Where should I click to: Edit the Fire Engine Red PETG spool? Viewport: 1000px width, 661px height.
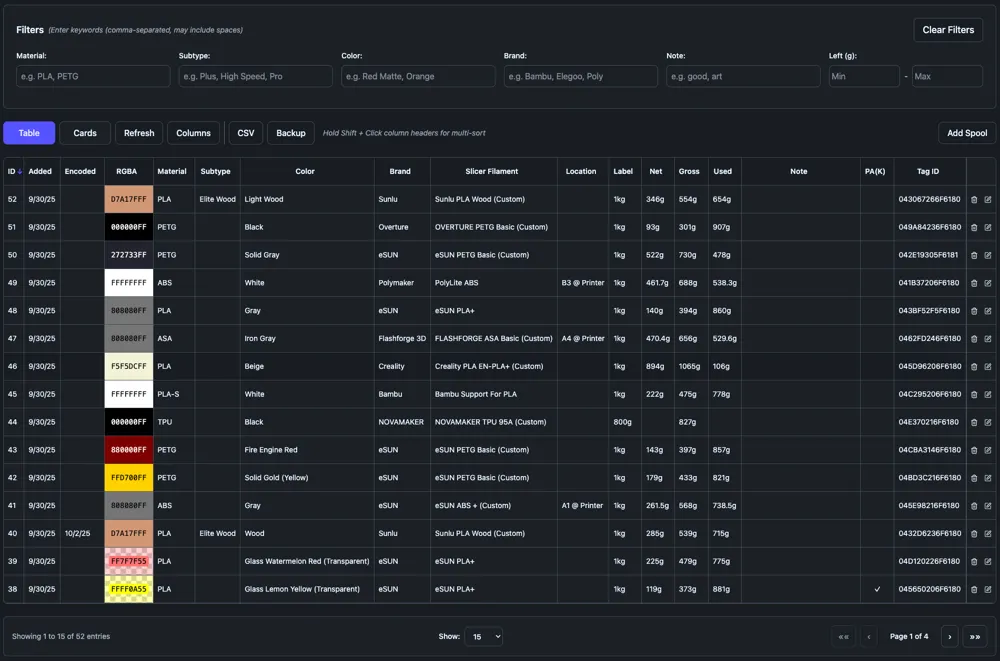click(988, 450)
